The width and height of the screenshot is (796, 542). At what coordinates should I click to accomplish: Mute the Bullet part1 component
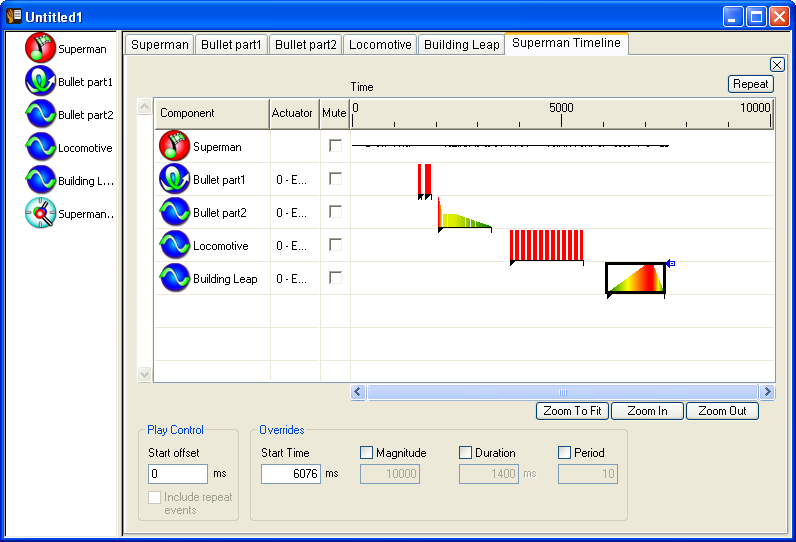[336, 179]
